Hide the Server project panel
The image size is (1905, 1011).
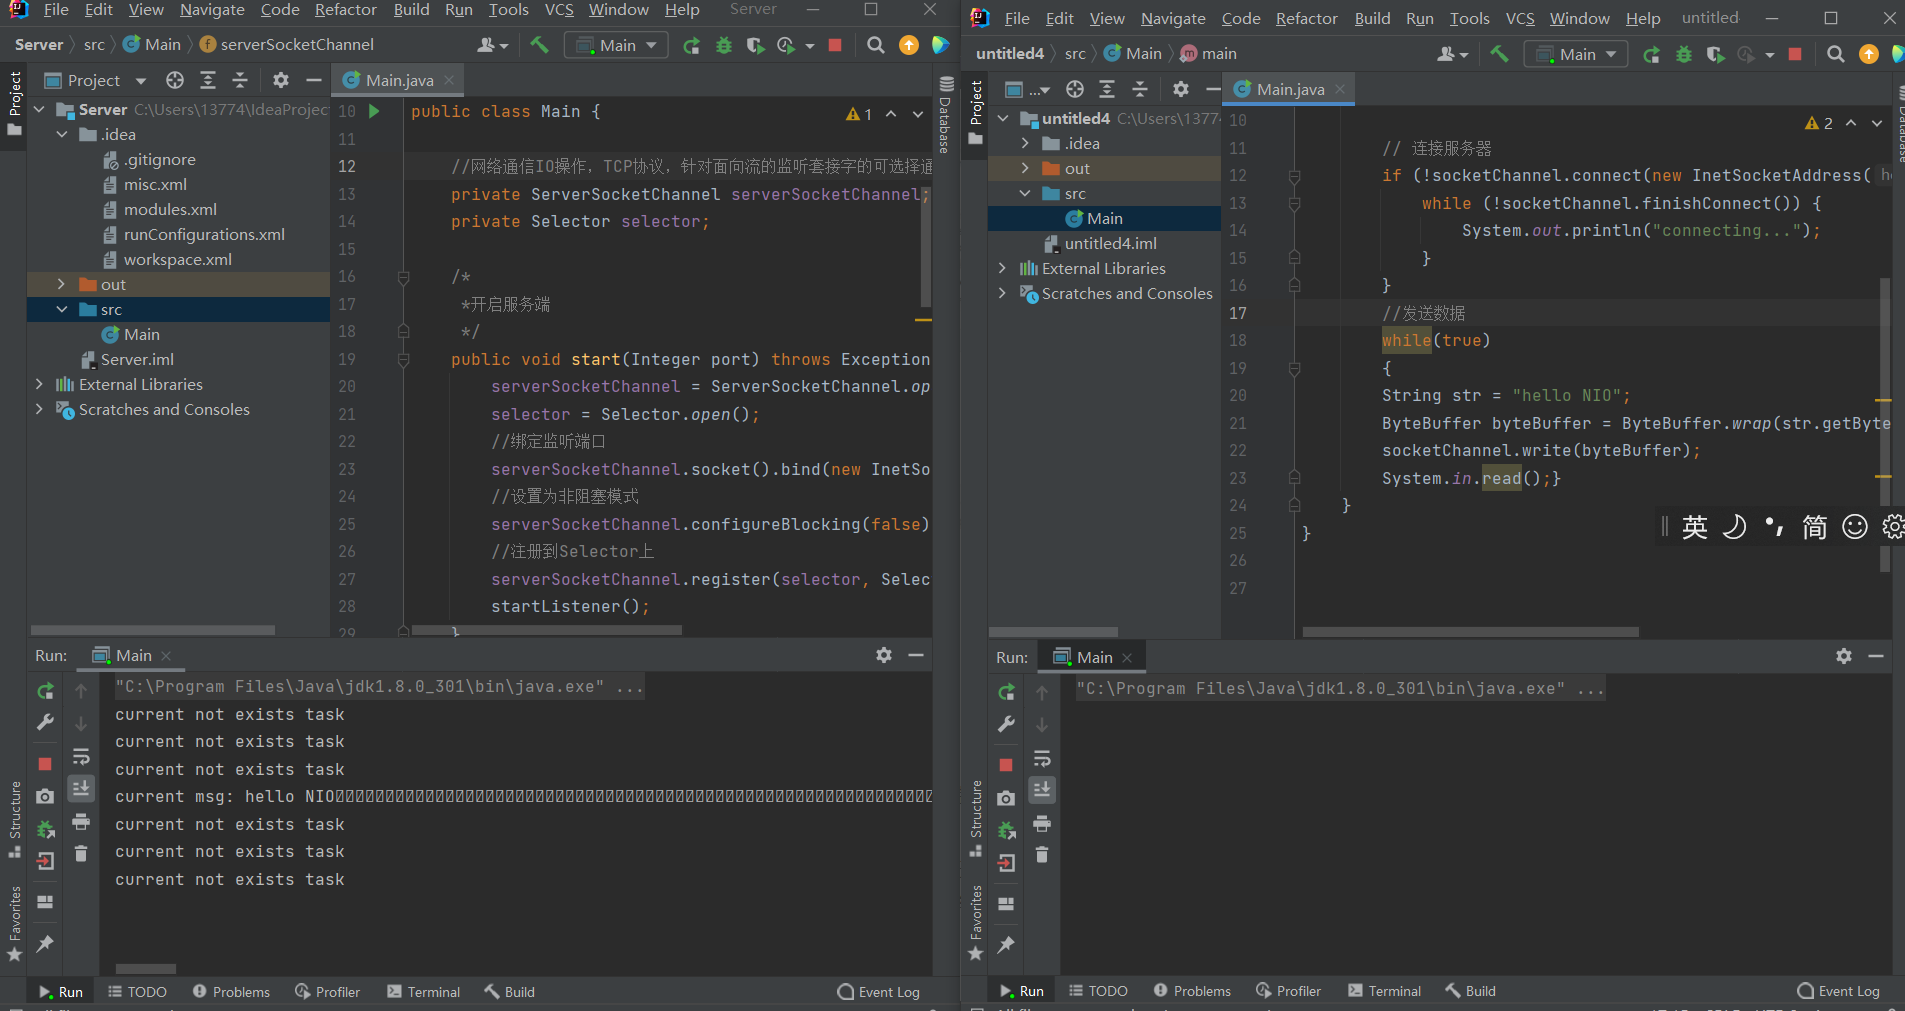[x=314, y=80]
